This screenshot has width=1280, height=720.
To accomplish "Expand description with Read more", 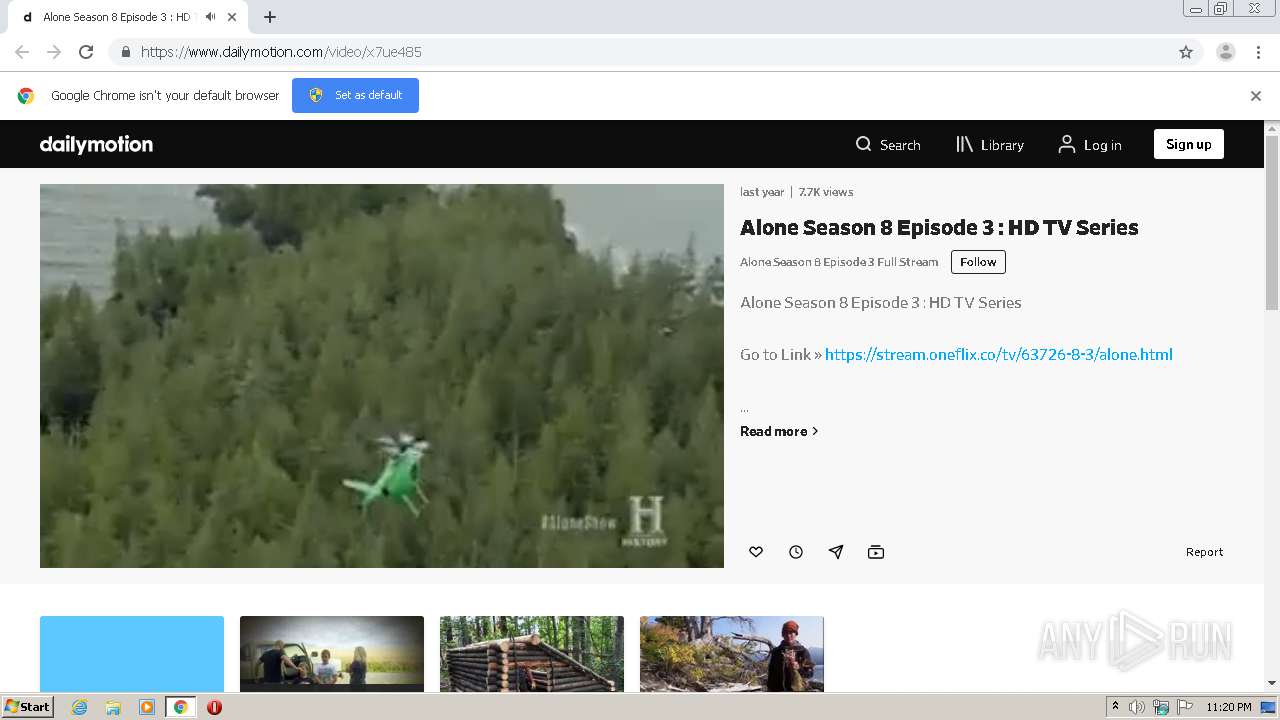I will coord(779,431).
